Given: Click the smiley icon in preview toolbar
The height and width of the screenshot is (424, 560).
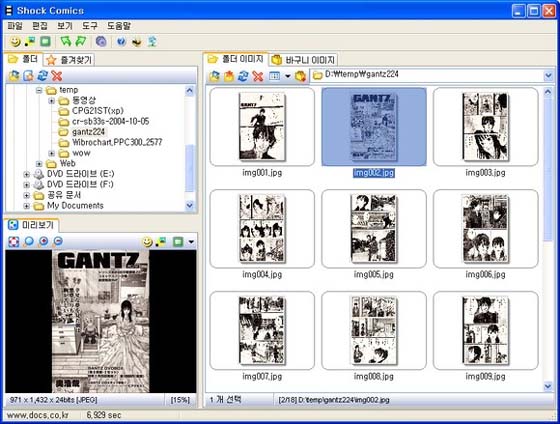Looking at the screenshot, I should pyautogui.click(x=147, y=242).
